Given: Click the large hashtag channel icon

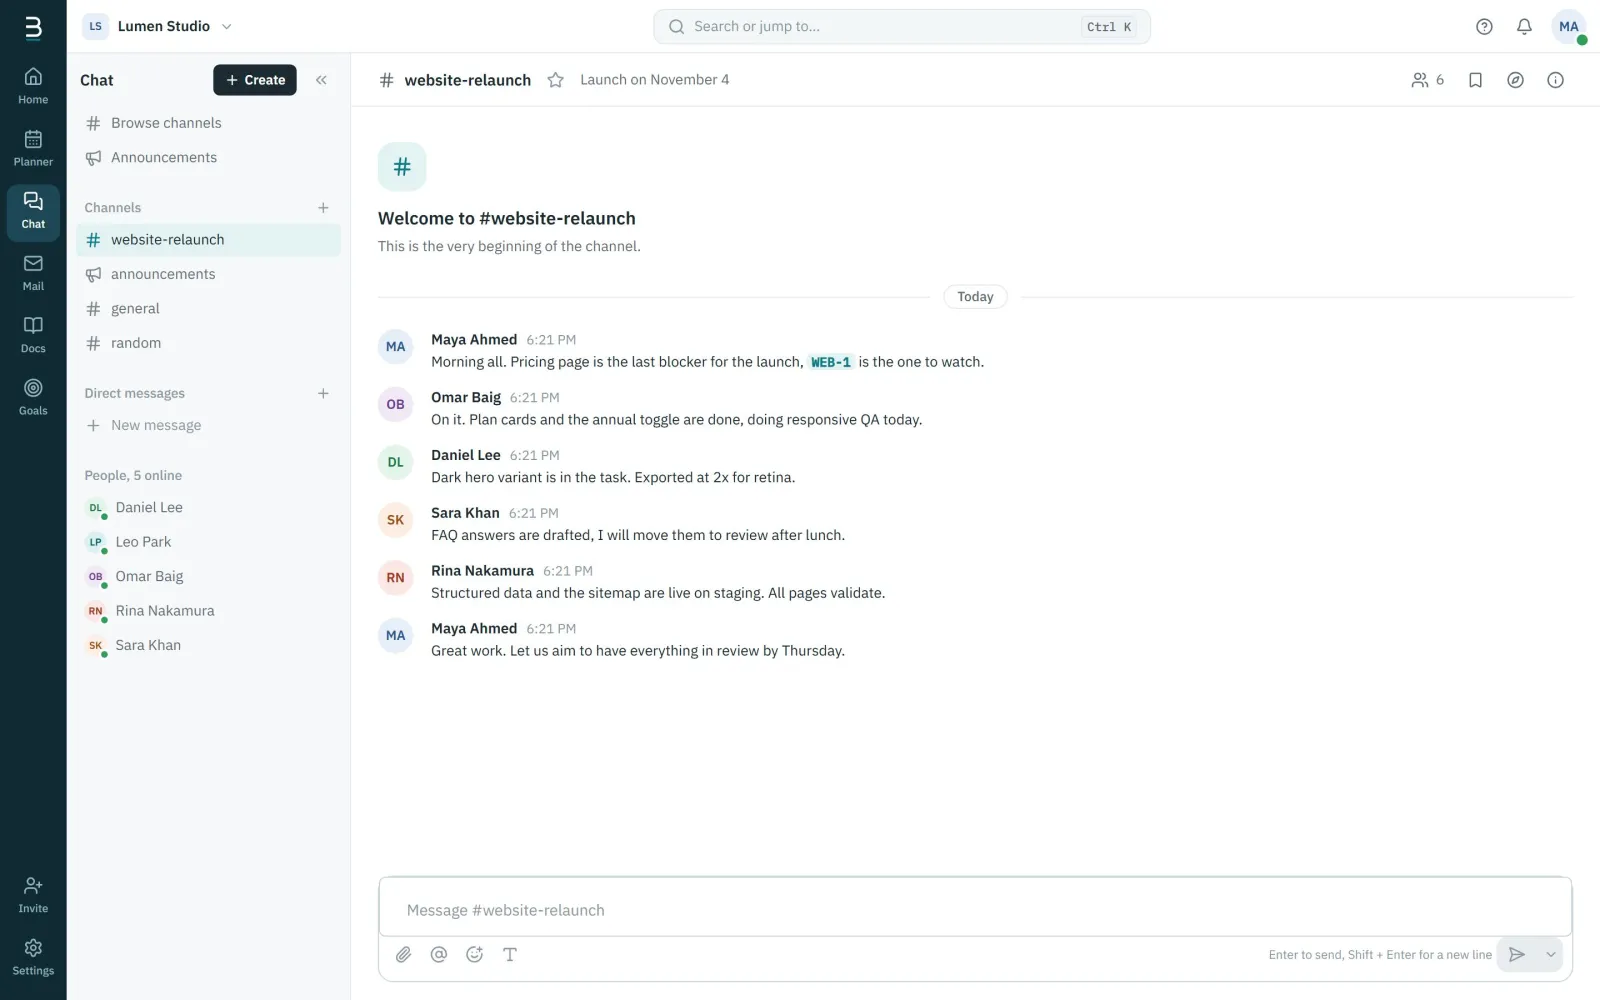Looking at the screenshot, I should click(x=402, y=167).
